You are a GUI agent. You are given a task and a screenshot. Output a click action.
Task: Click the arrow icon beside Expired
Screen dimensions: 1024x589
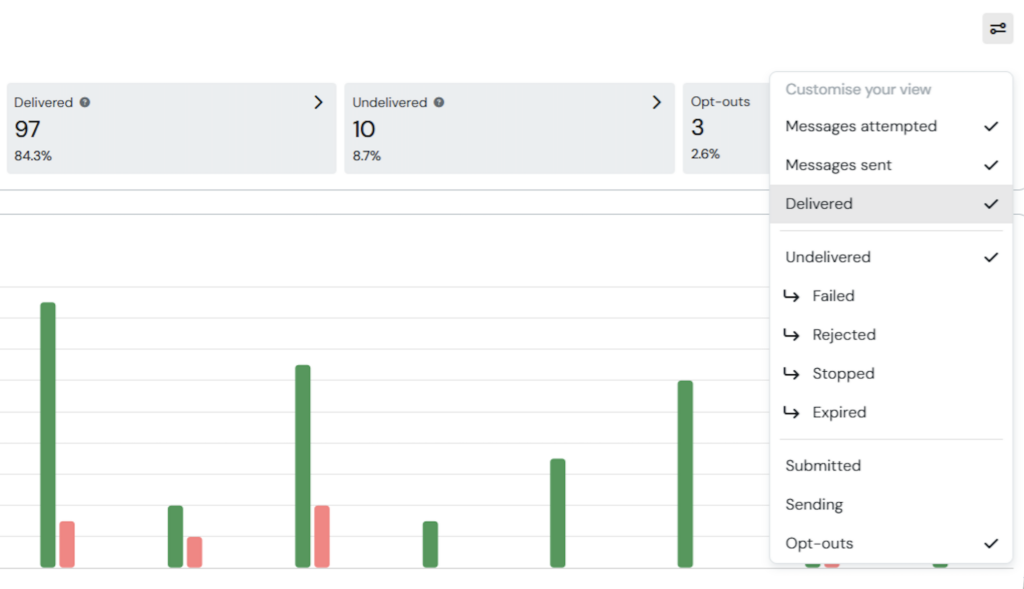click(x=791, y=412)
